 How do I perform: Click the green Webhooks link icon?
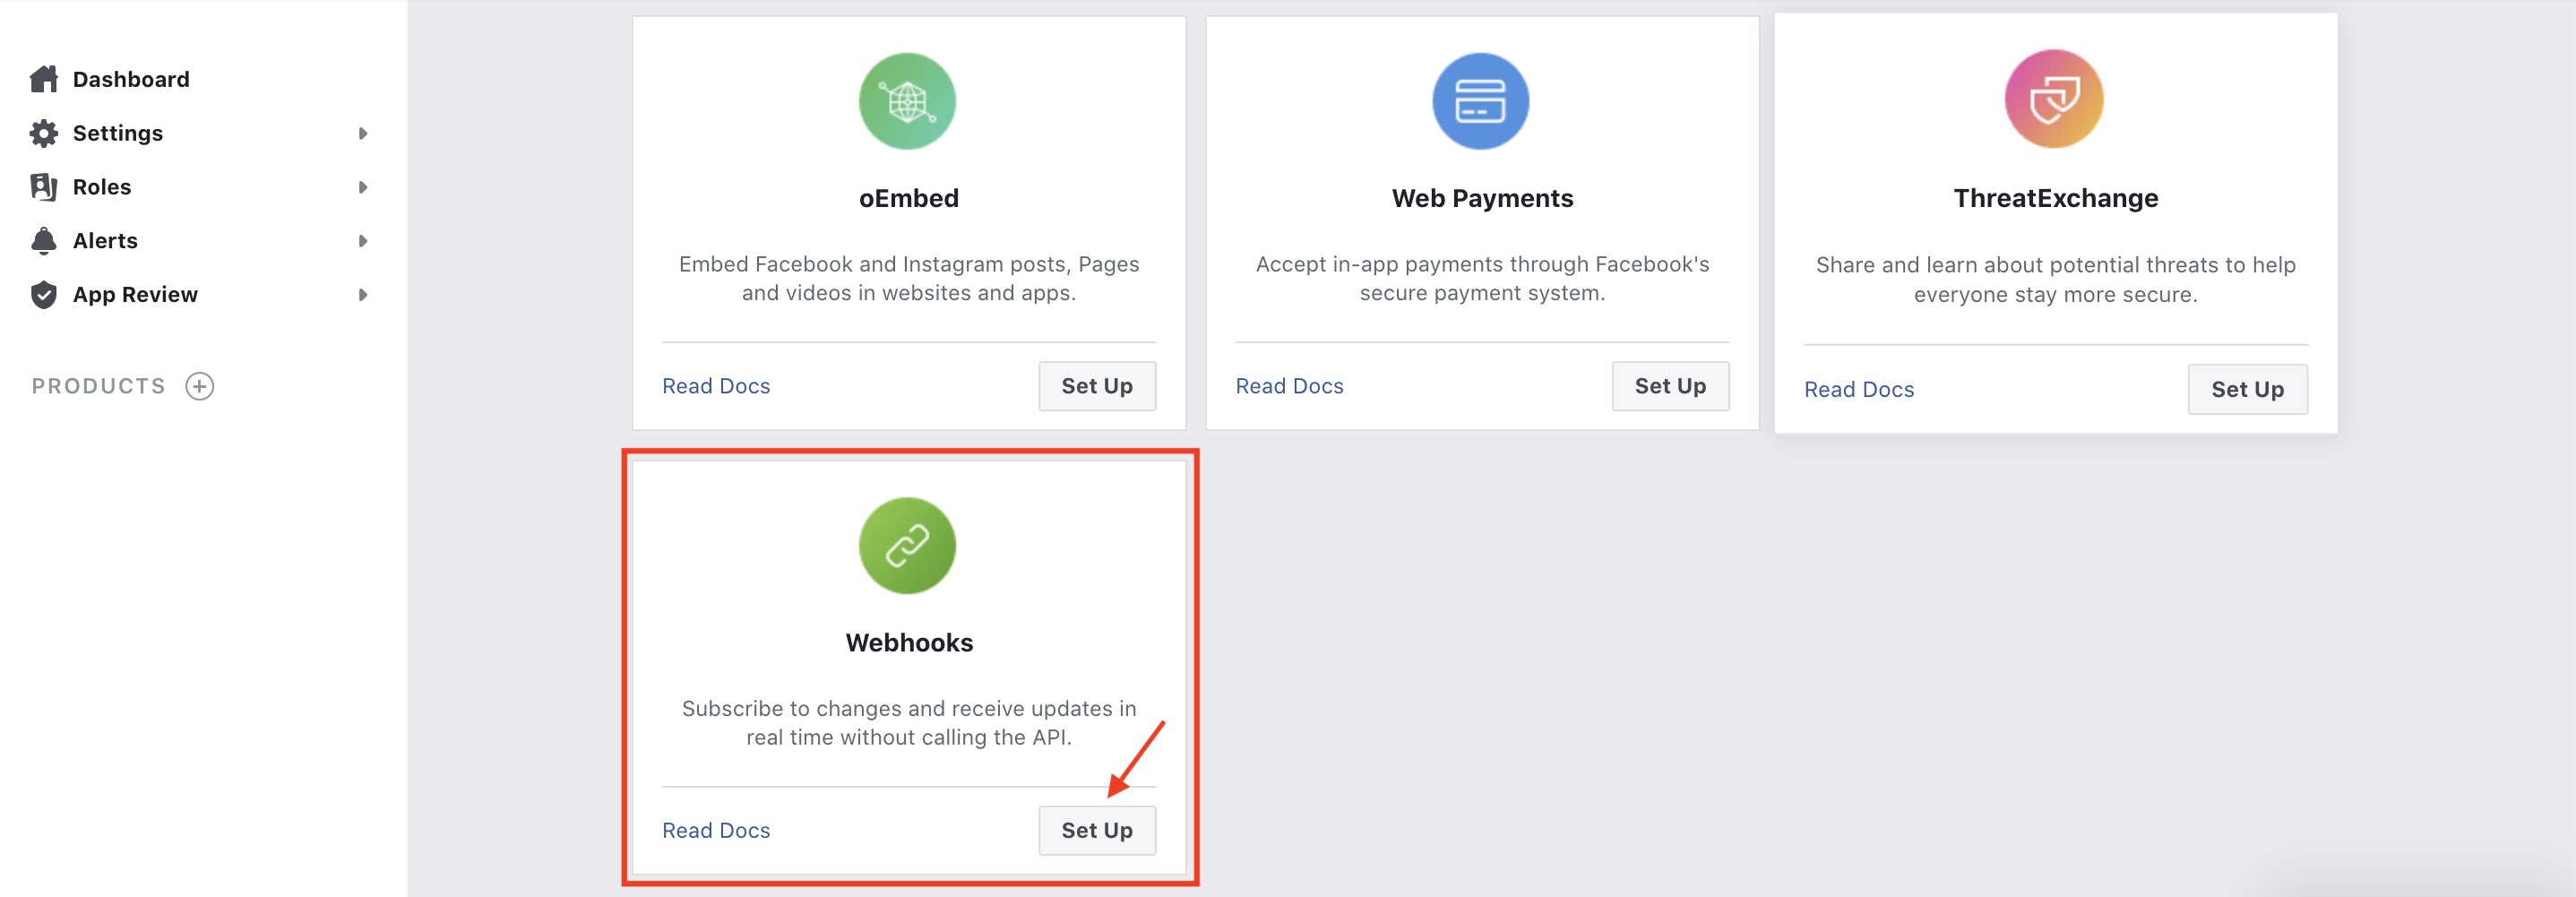pos(907,546)
